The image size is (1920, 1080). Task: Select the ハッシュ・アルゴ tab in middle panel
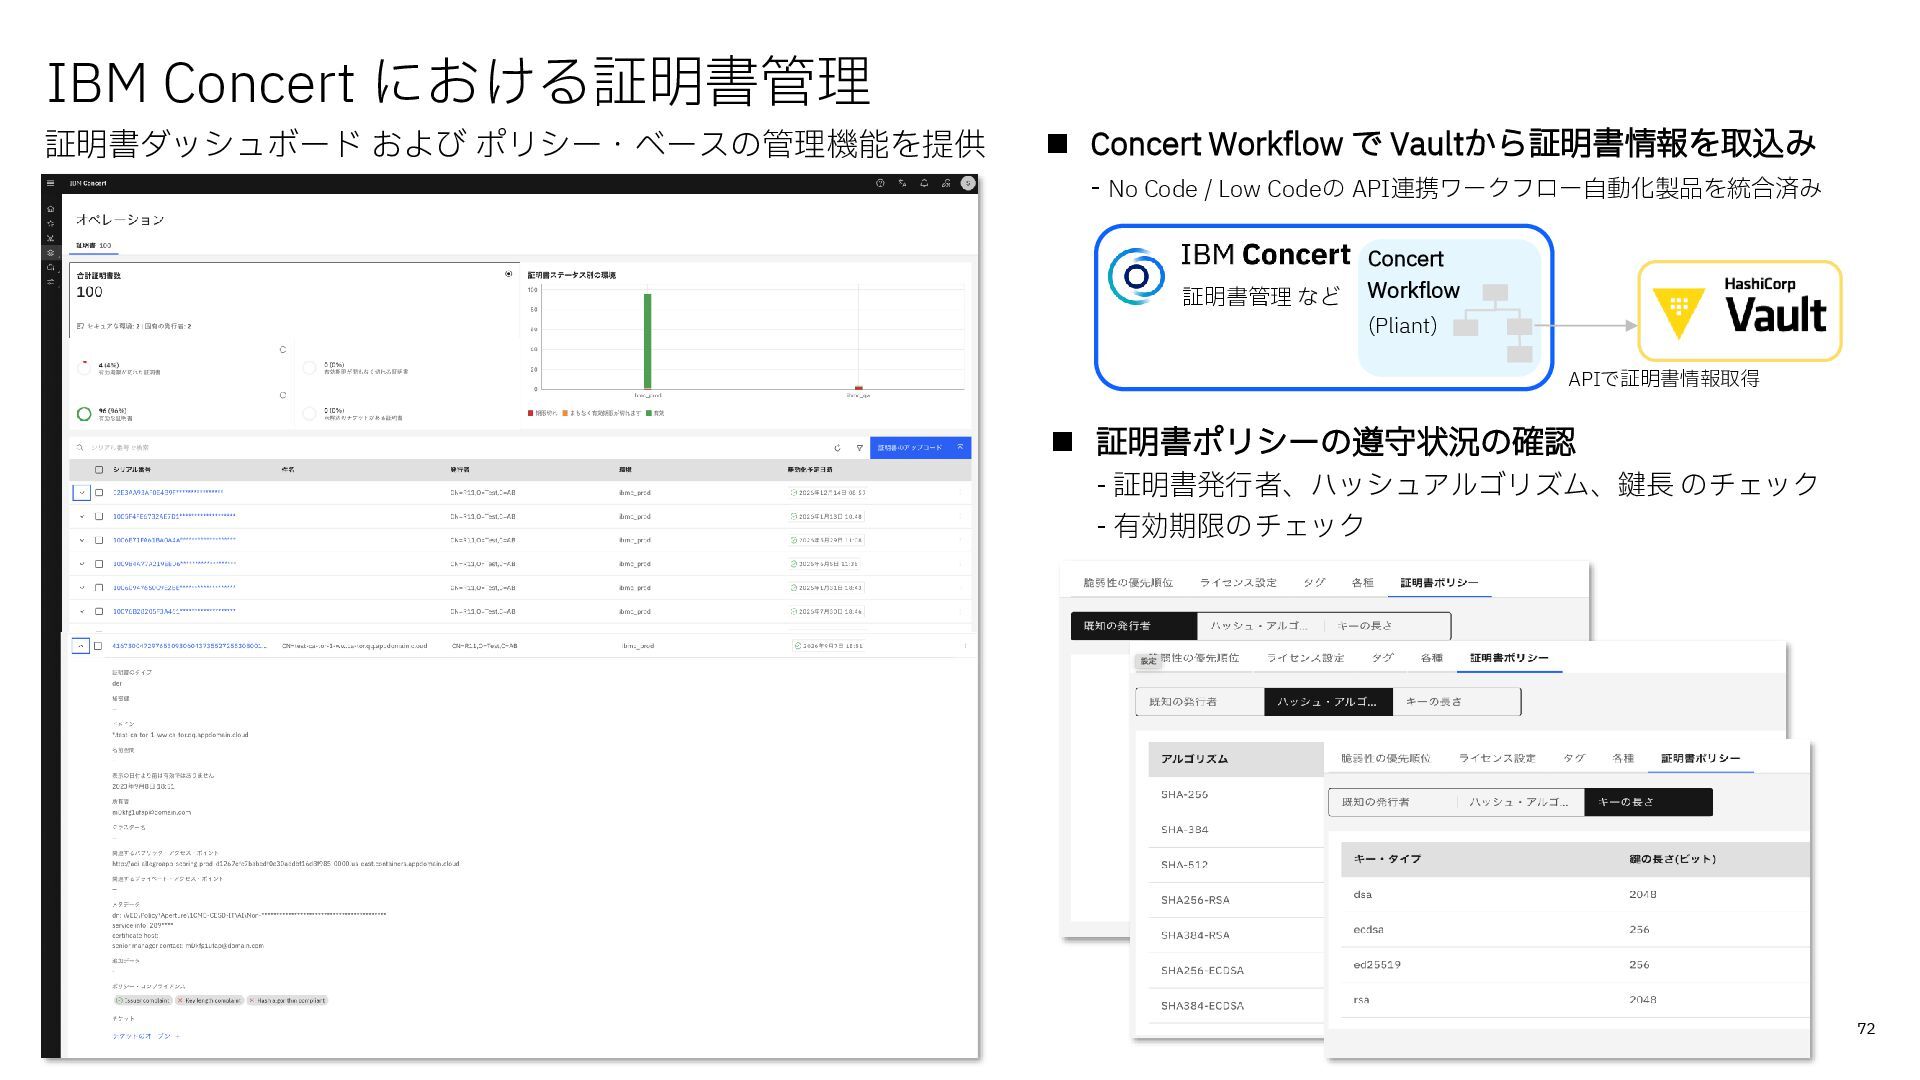(x=1327, y=702)
